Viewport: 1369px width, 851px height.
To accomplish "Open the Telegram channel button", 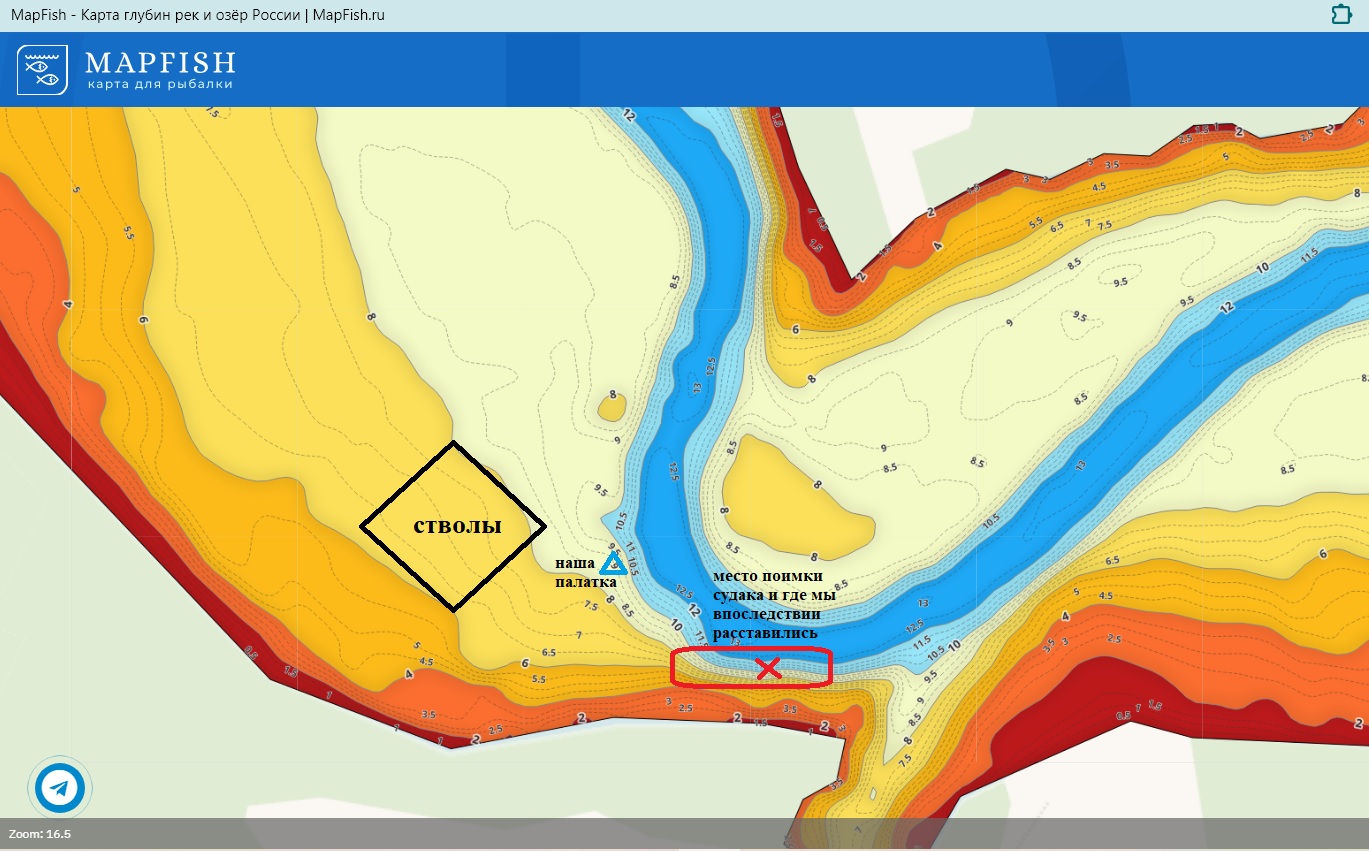I will click(62, 788).
